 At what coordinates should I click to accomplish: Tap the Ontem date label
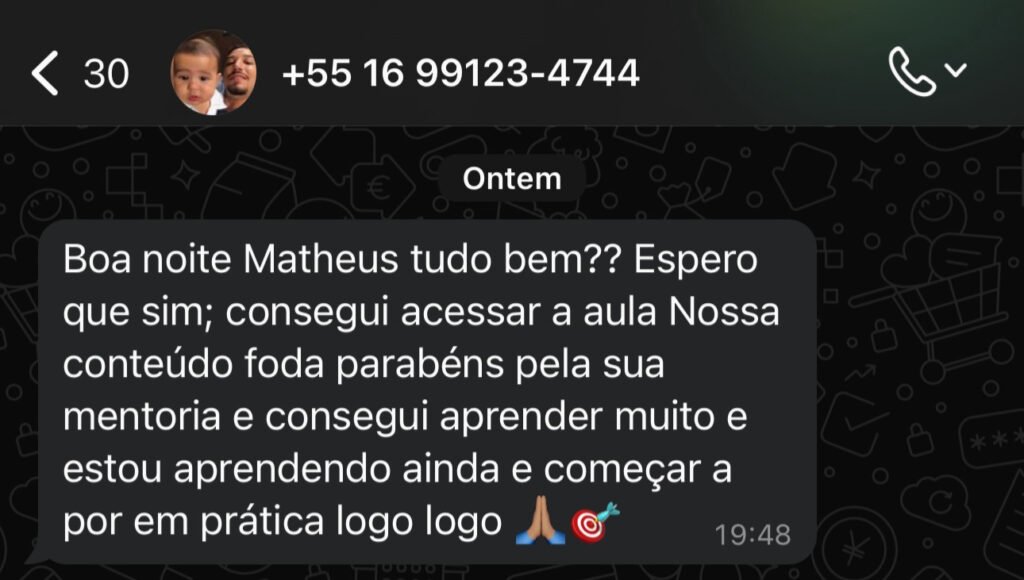pyautogui.click(x=512, y=178)
